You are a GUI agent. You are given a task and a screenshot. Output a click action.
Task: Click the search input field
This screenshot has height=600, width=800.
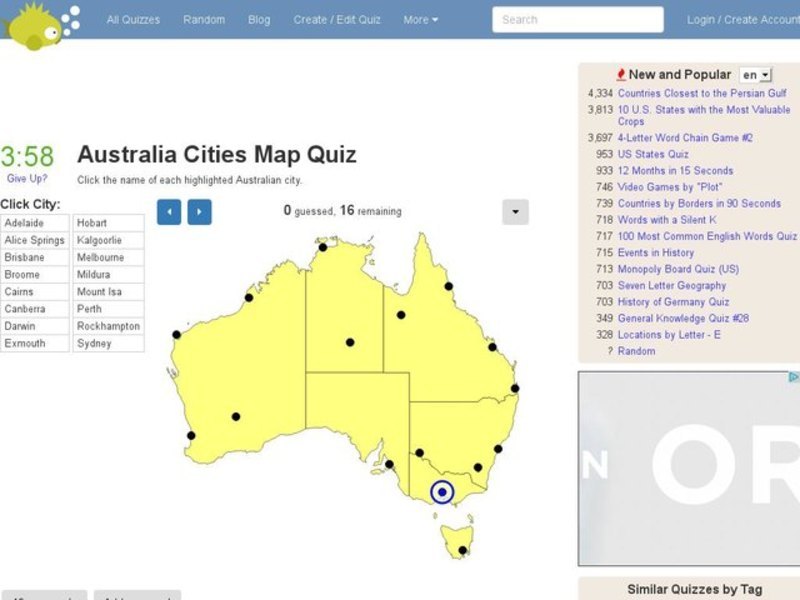click(580, 19)
